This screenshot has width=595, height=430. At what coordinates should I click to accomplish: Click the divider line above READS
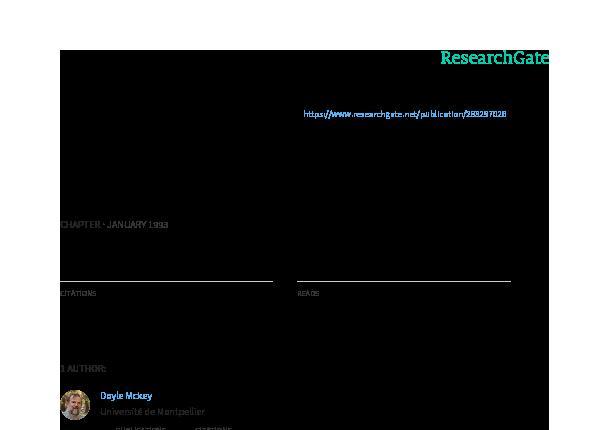click(404, 281)
